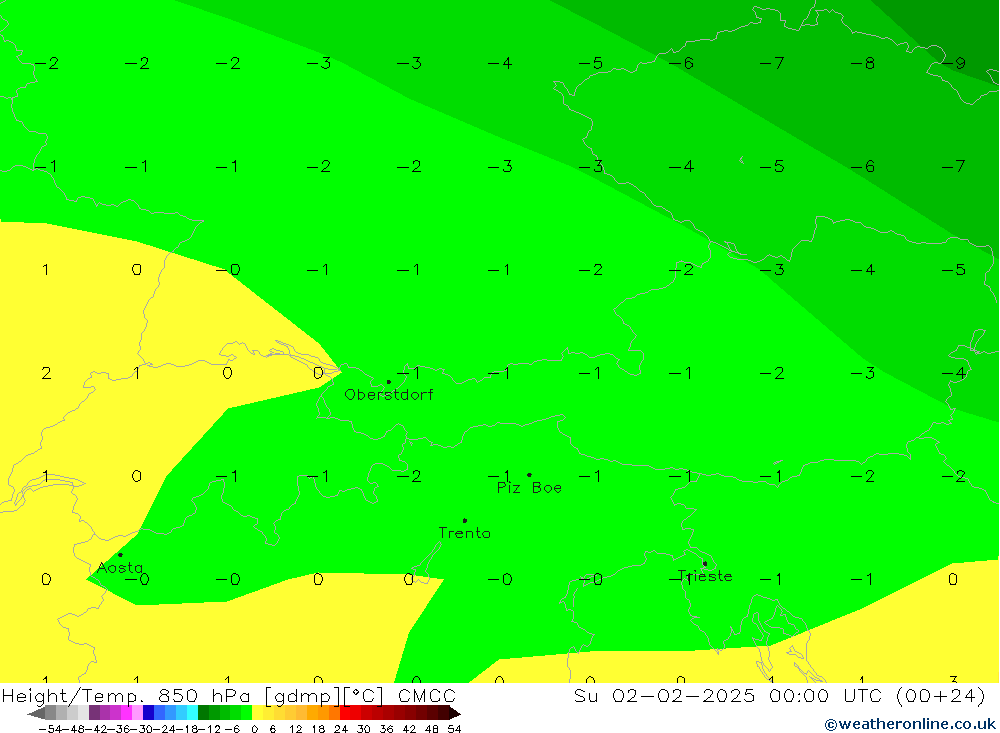Pick the darkest green swatch in color legend
This screenshot has width=1000, height=733.
pos(203,714)
